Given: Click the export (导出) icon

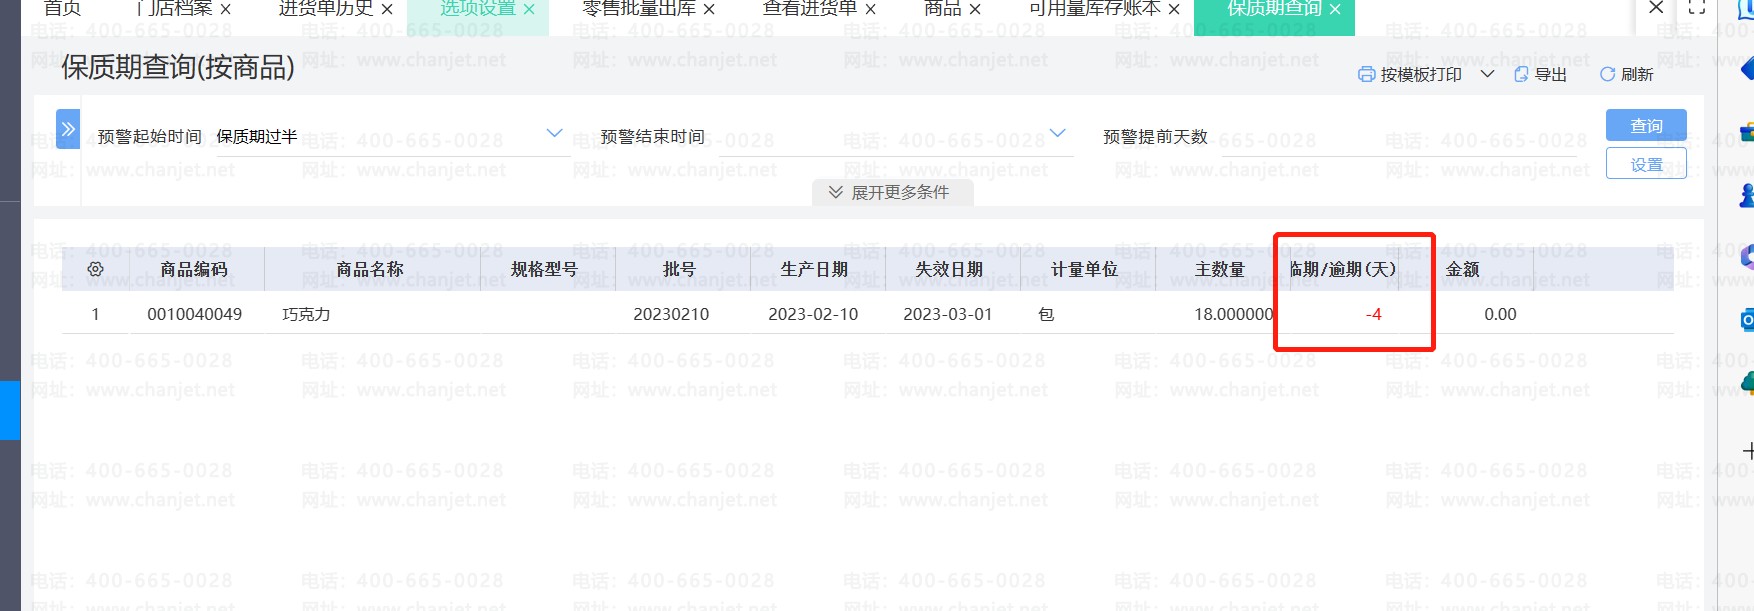Looking at the screenshot, I should [x=1521, y=74].
